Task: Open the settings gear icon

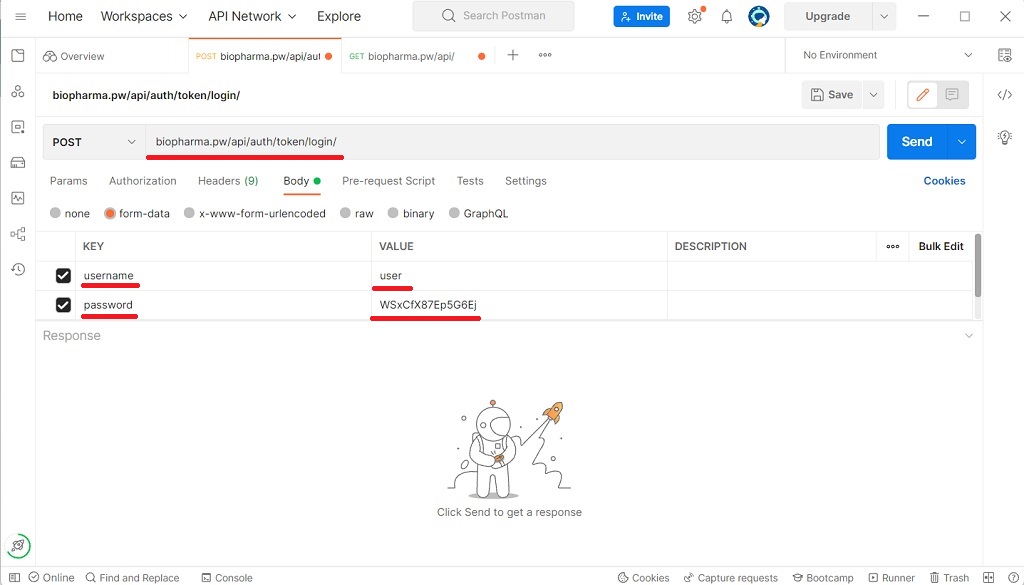Action: point(695,16)
